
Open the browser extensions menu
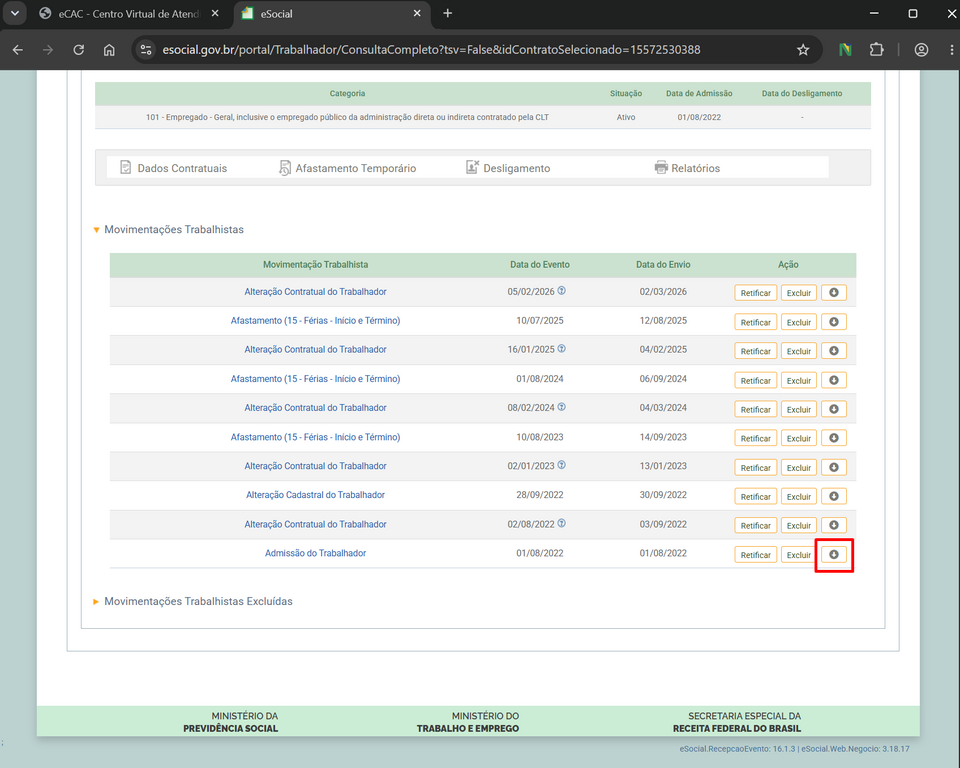click(876, 50)
